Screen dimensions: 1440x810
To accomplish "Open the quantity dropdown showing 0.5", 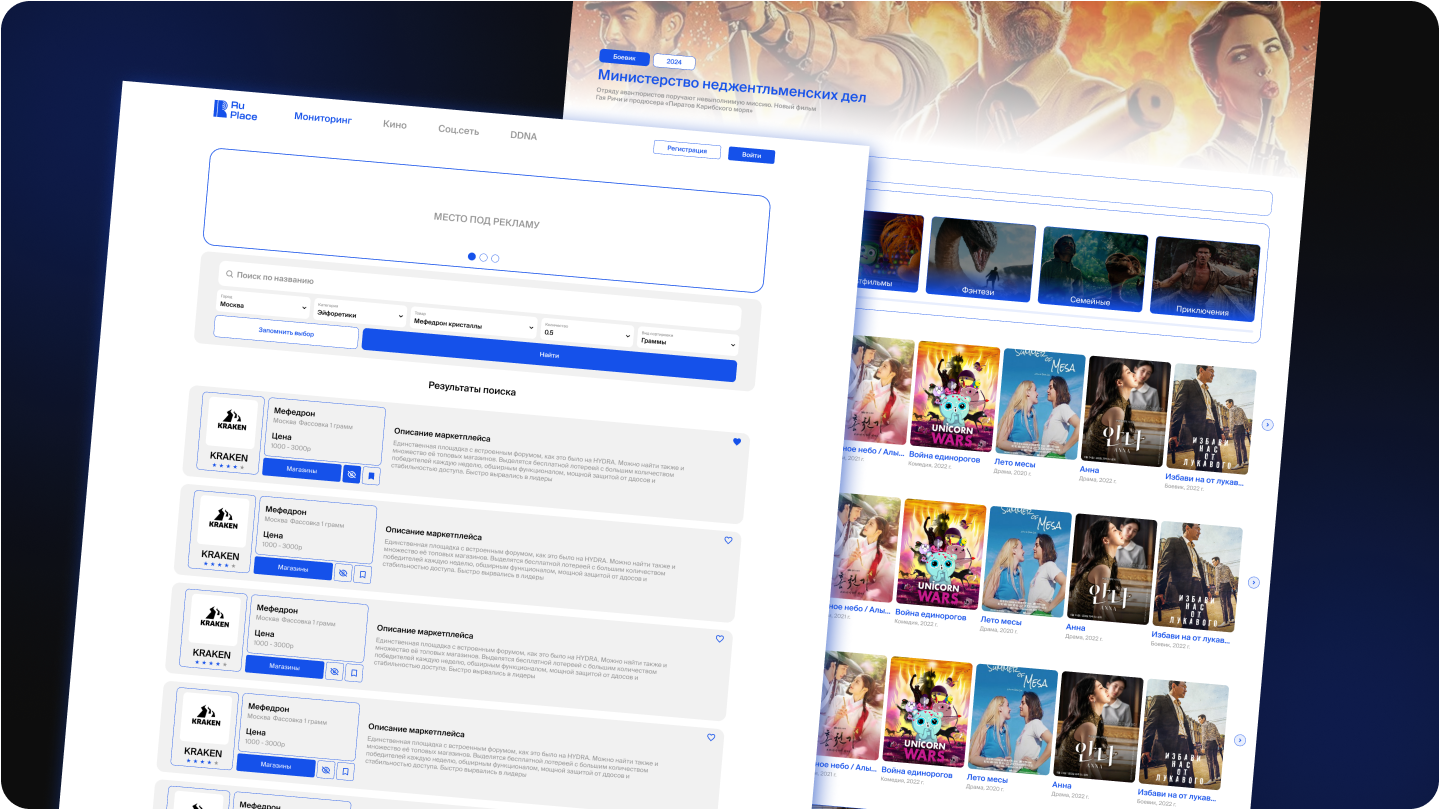I will point(587,331).
